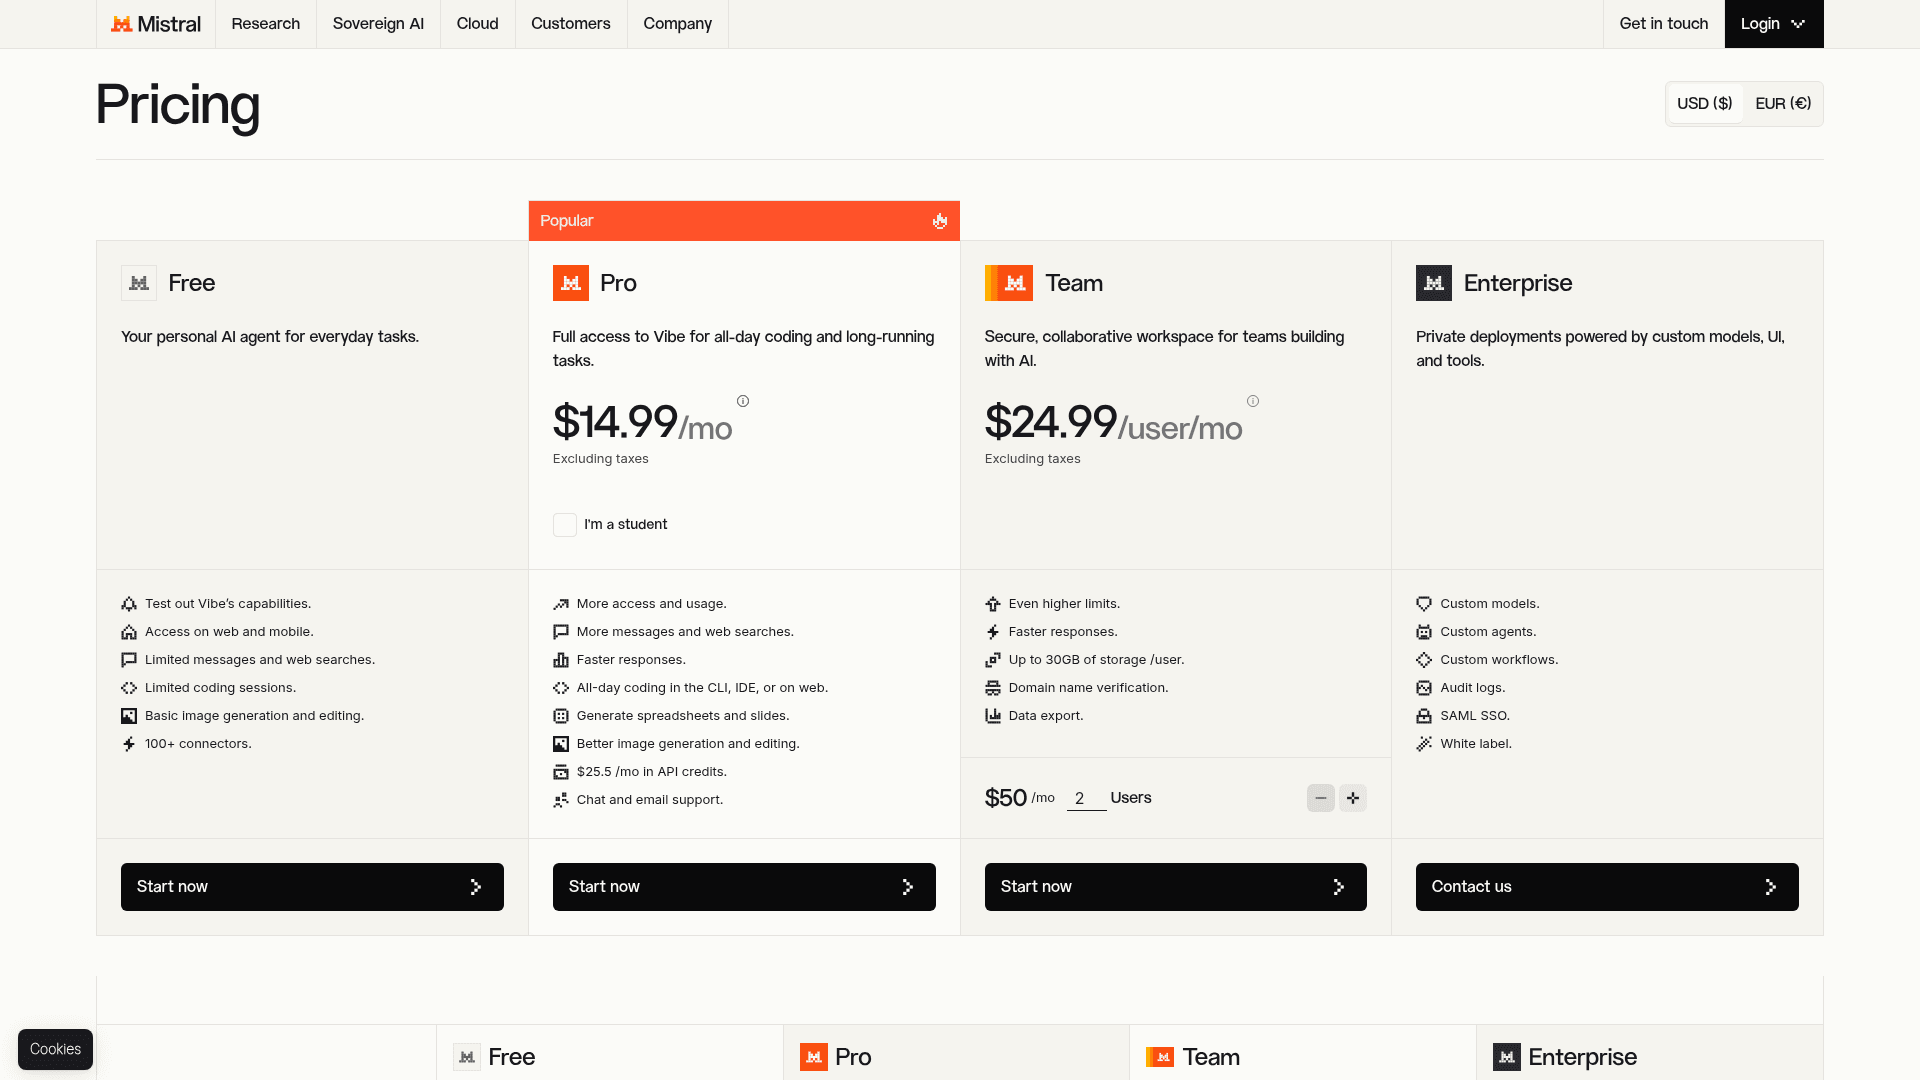
Task: Click the icon beside 'Data export.'
Action: 993,716
